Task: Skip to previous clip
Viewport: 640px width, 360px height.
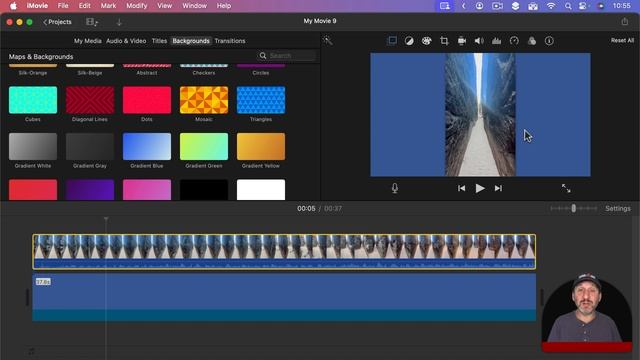Action: [x=461, y=188]
